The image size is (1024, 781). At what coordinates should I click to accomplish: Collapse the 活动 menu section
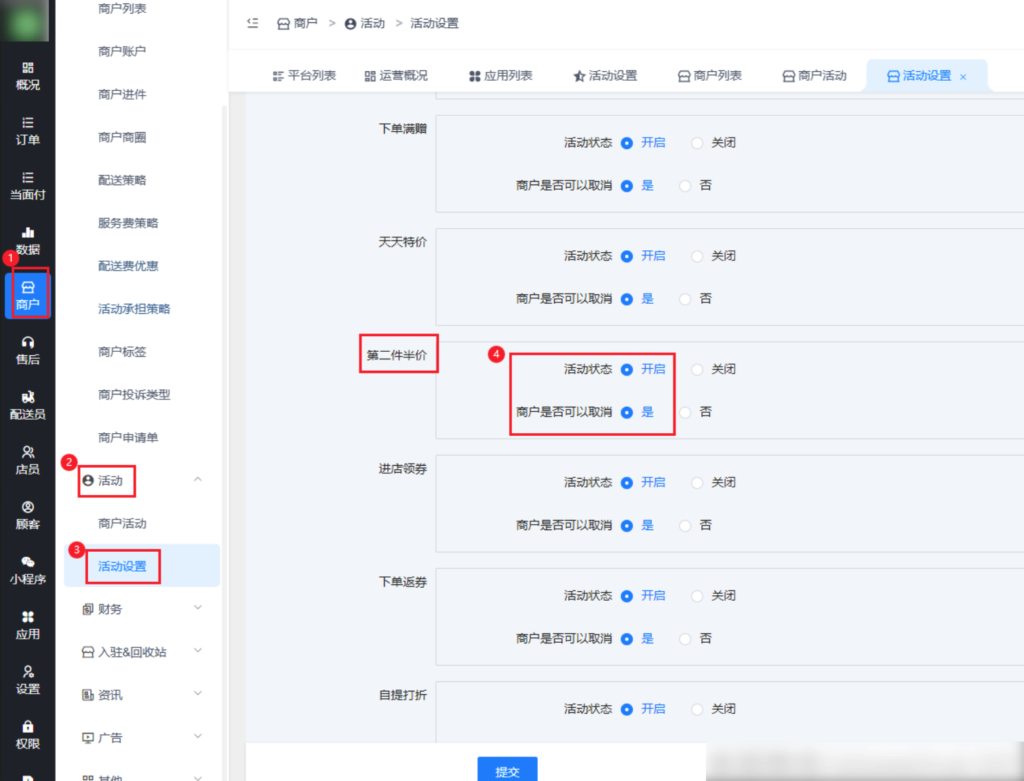(x=197, y=480)
